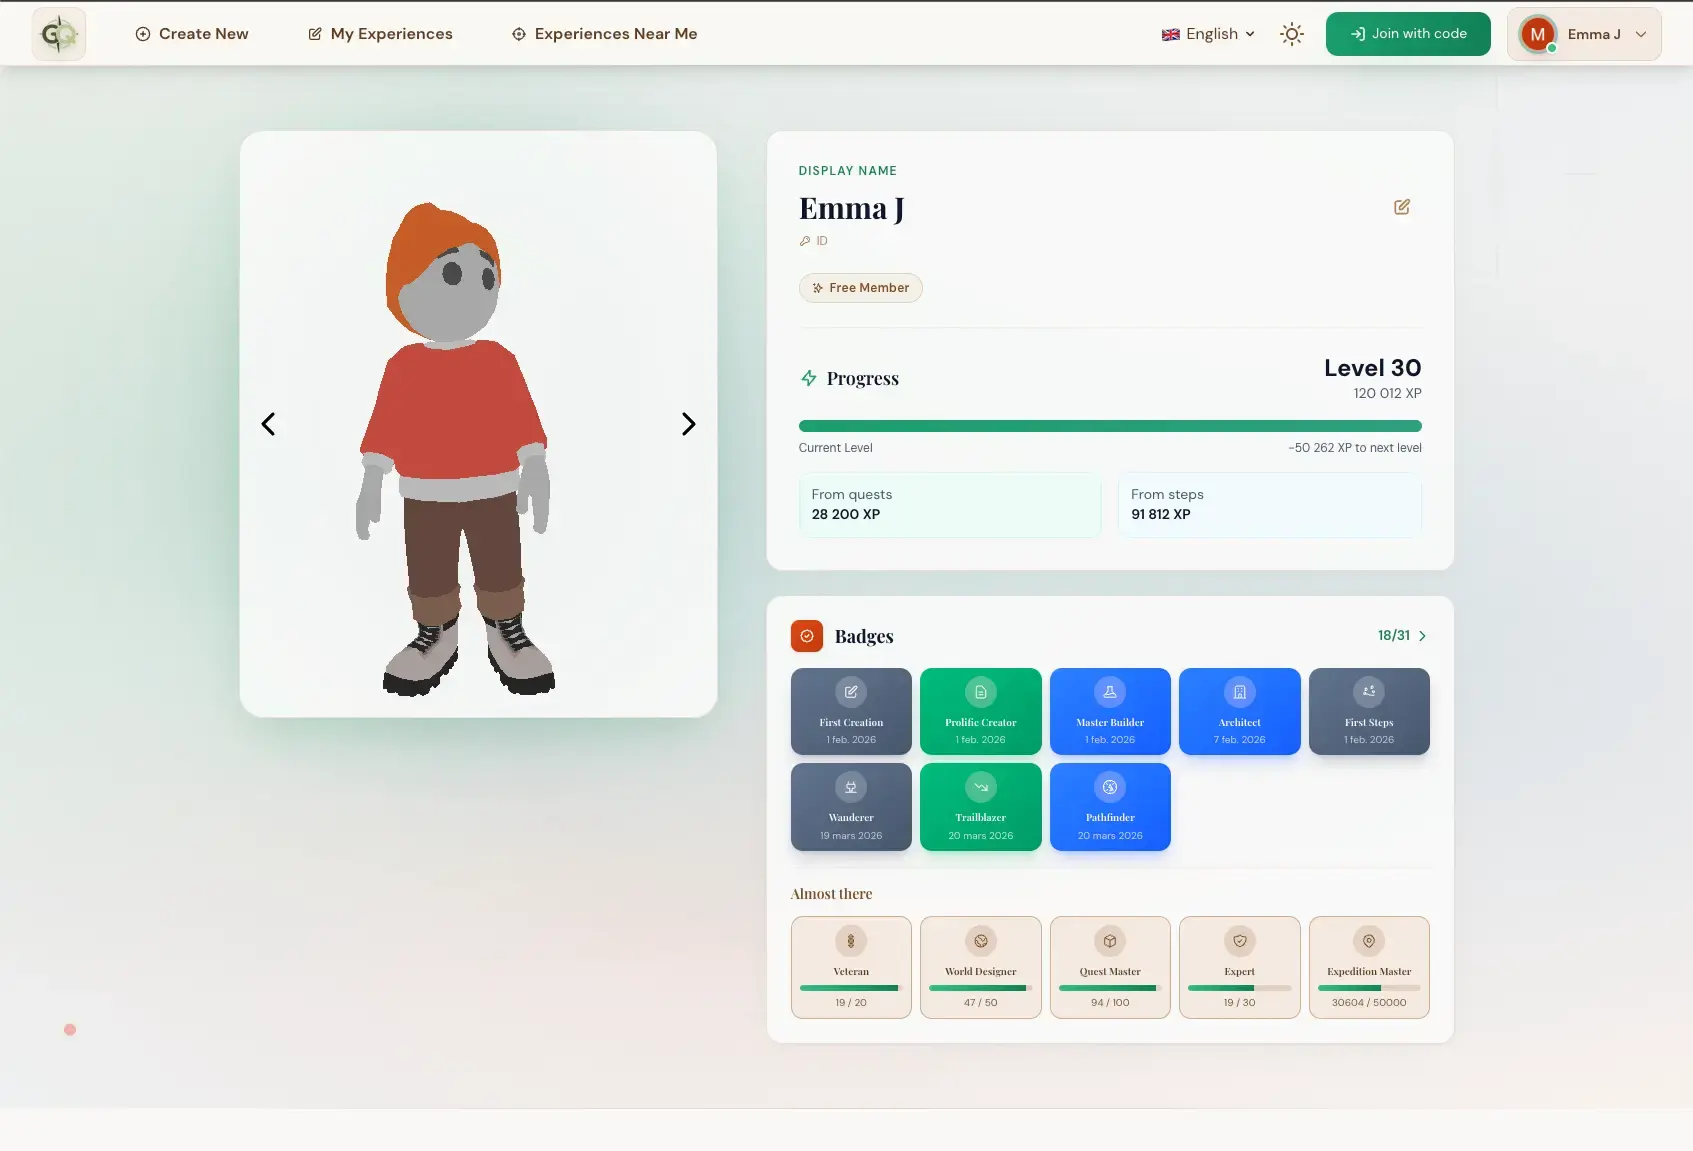This screenshot has height=1151, width=1693.
Task: Show previous avatar with left arrow
Action: pos(268,424)
